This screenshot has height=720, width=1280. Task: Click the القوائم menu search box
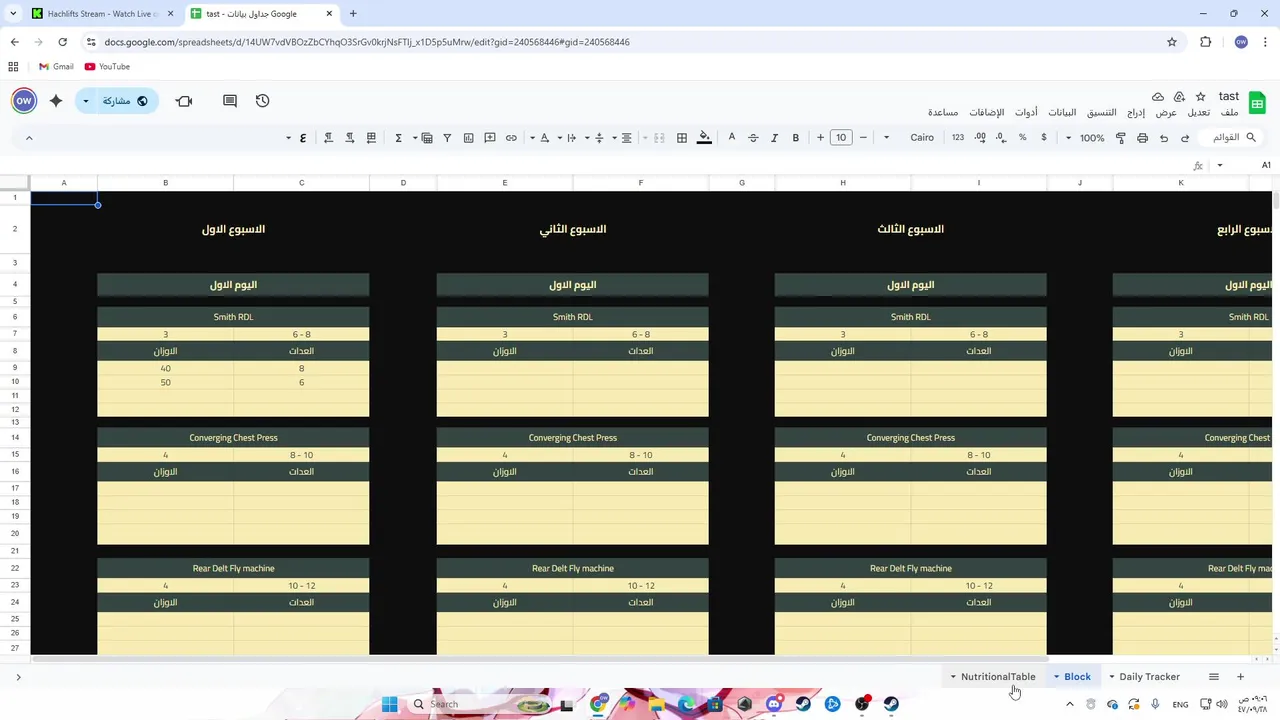(1232, 138)
